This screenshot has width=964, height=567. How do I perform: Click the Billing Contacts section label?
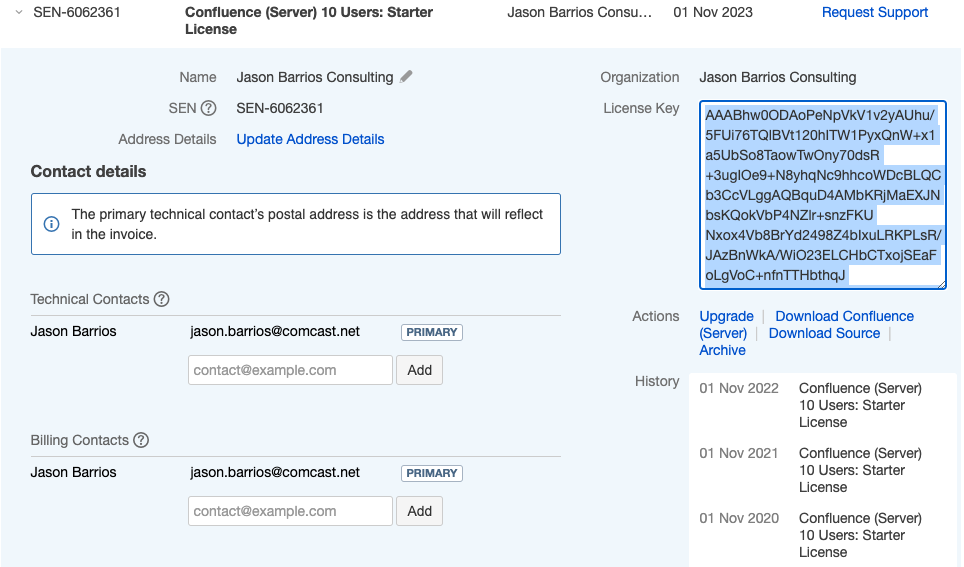tap(79, 440)
